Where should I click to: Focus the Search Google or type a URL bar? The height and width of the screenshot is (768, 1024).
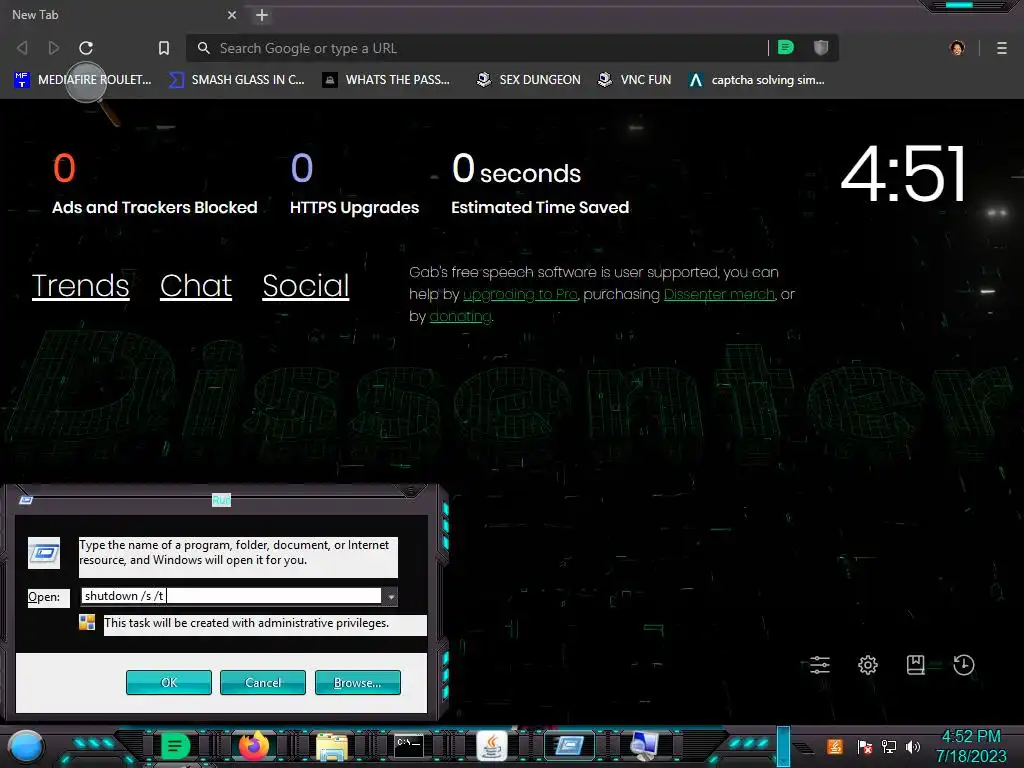(479, 48)
